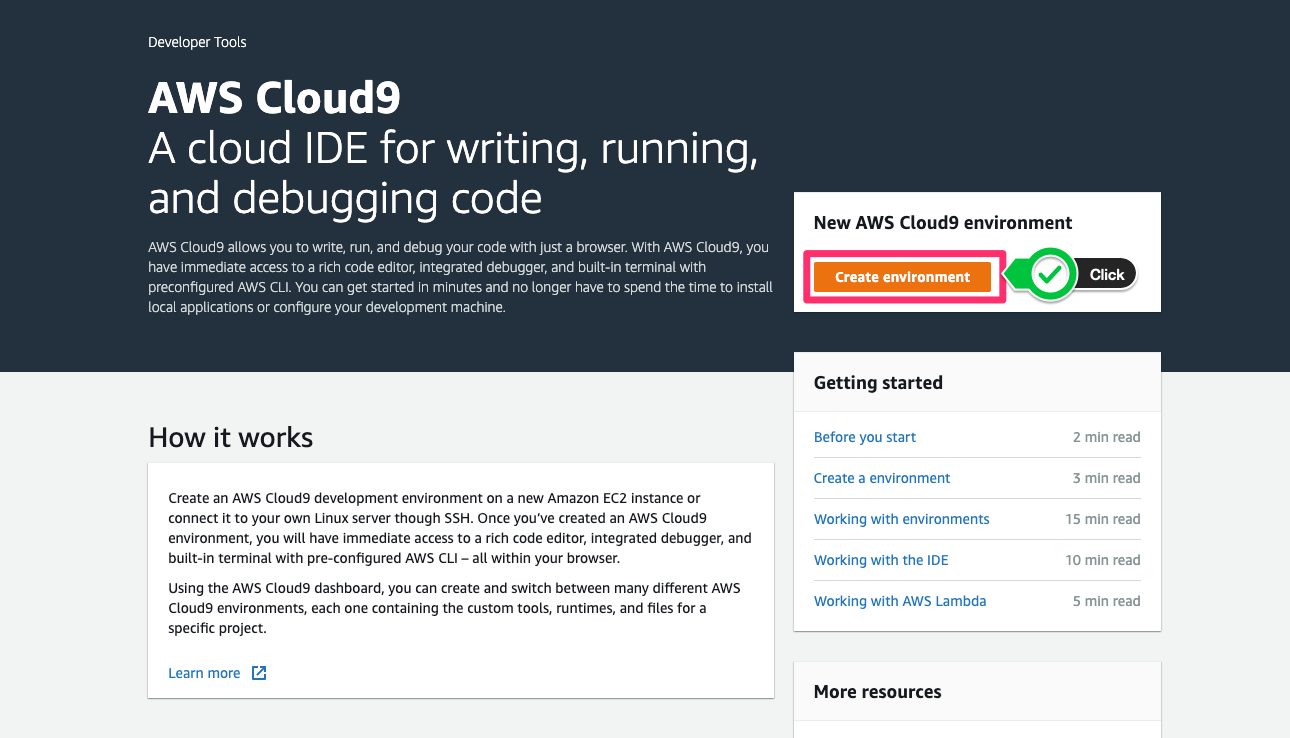Click the 2 min read label
The width and height of the screenshot is (1290, 738).
[1106, 437]
